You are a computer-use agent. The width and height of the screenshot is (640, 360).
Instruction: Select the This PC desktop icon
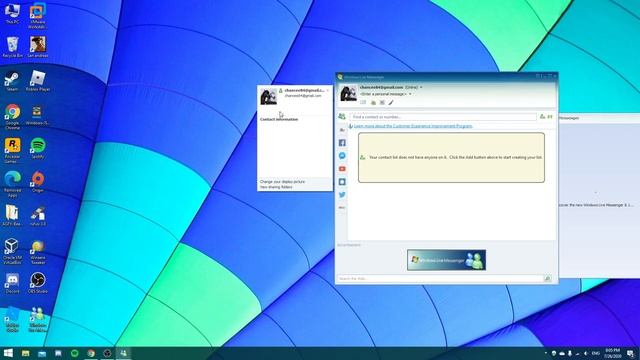[12, 13]
